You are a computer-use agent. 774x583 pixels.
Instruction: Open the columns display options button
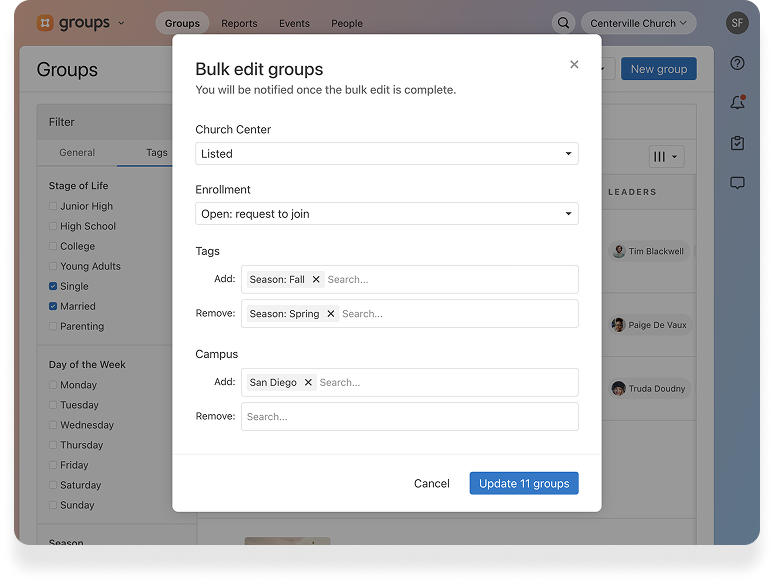click(666, 157)
